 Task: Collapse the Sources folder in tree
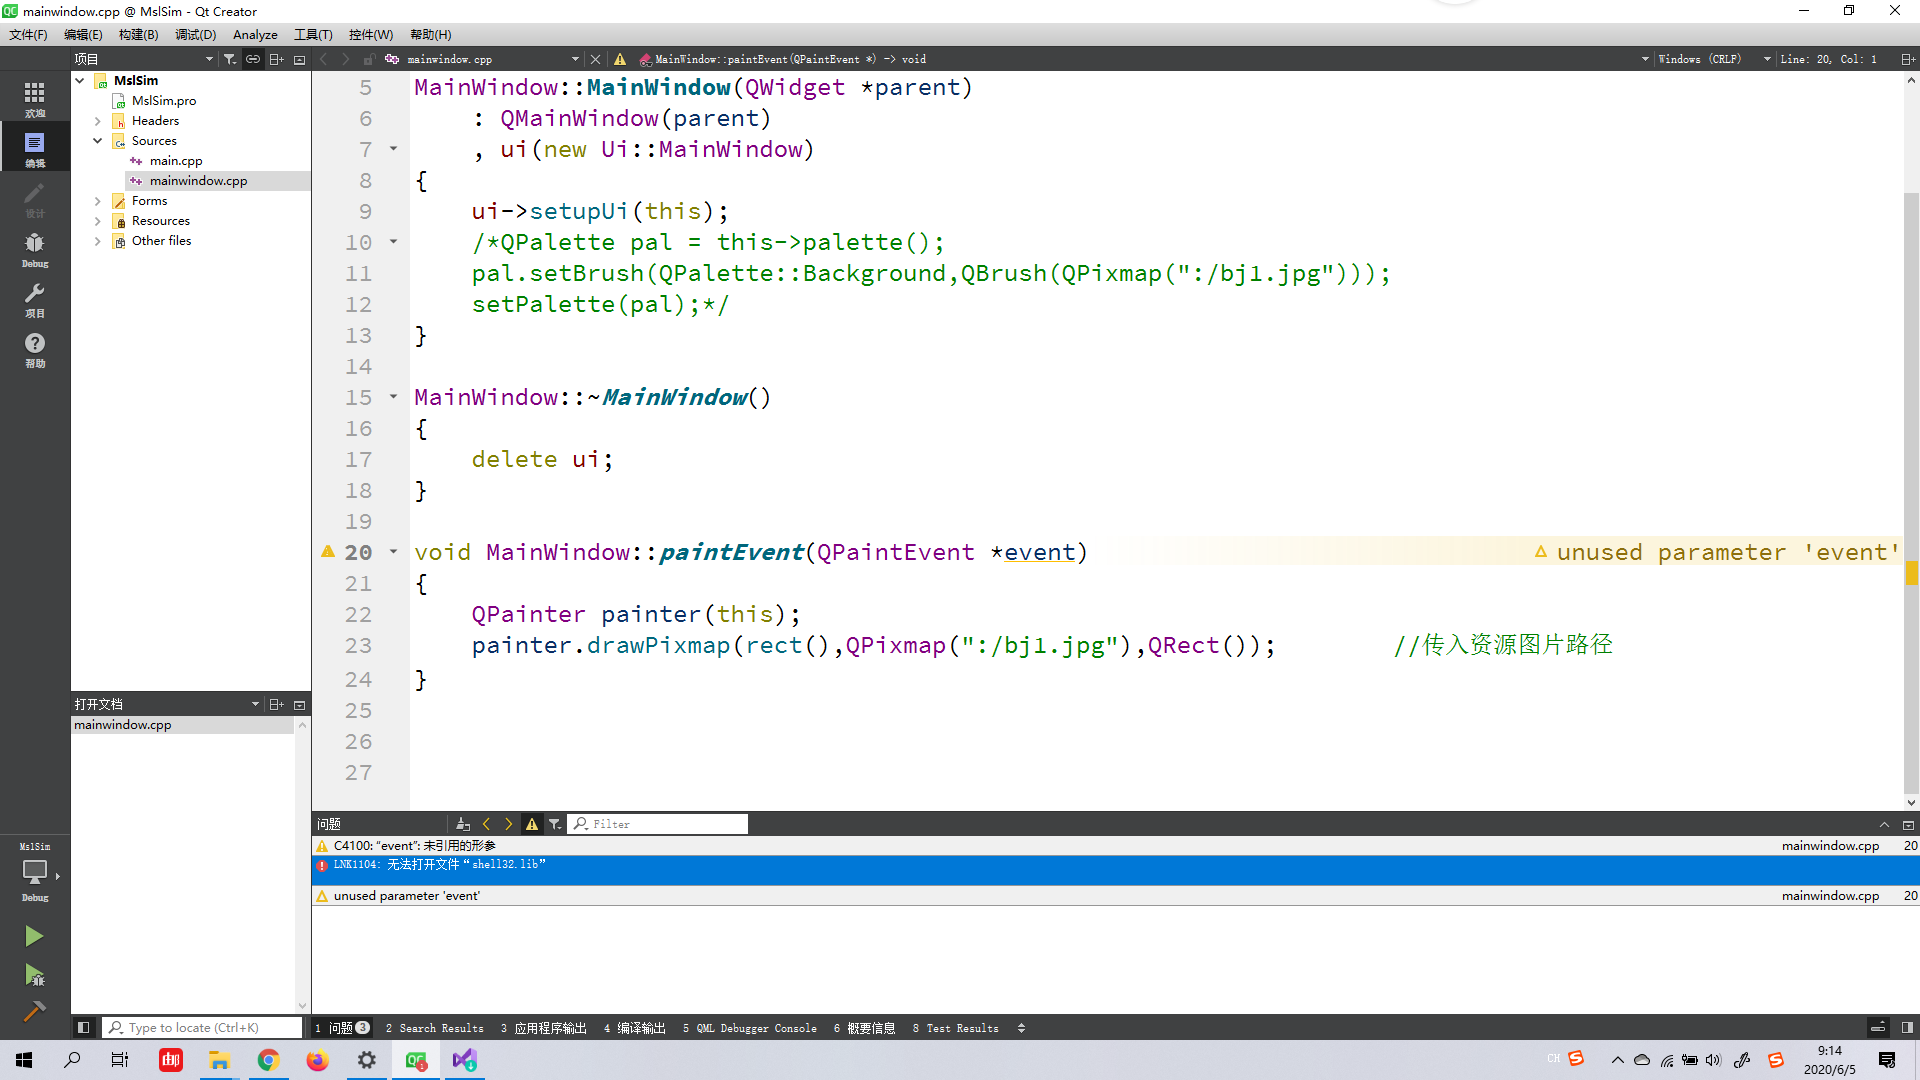click(98, 141)
